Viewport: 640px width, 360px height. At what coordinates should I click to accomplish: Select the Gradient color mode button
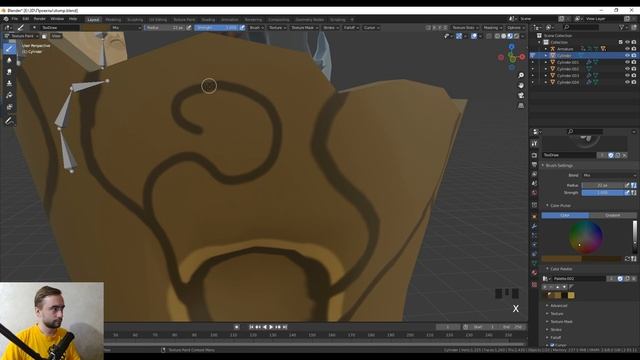point(612,215)
